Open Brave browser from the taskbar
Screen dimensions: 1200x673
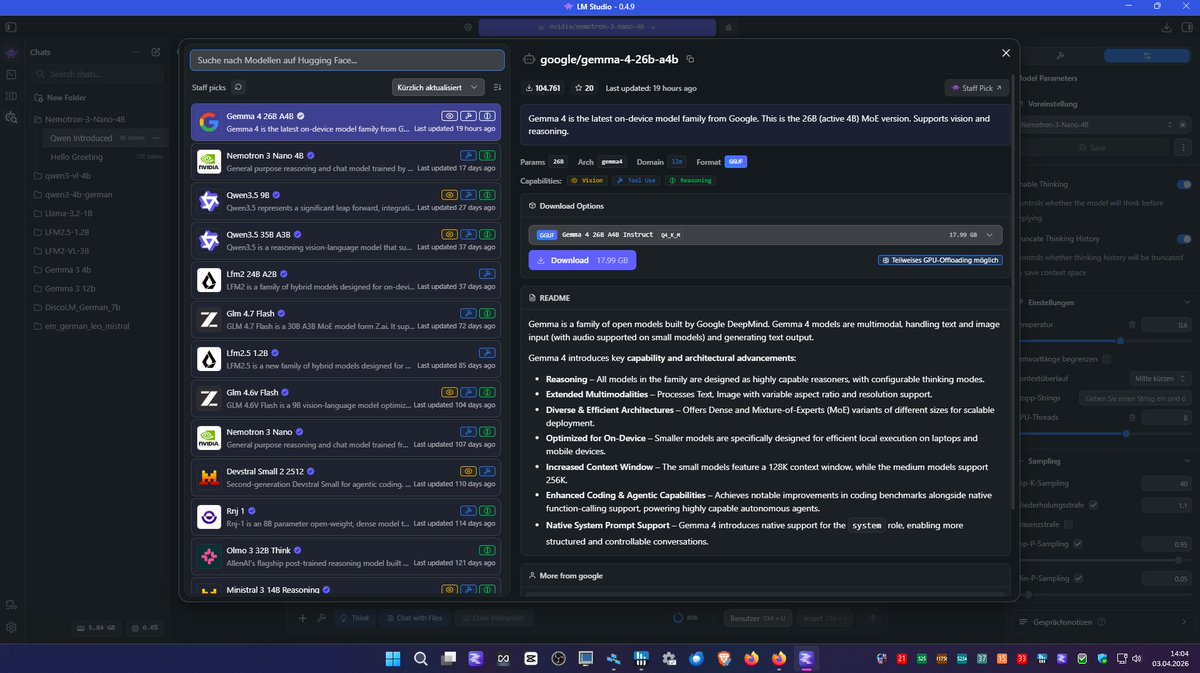724,658
